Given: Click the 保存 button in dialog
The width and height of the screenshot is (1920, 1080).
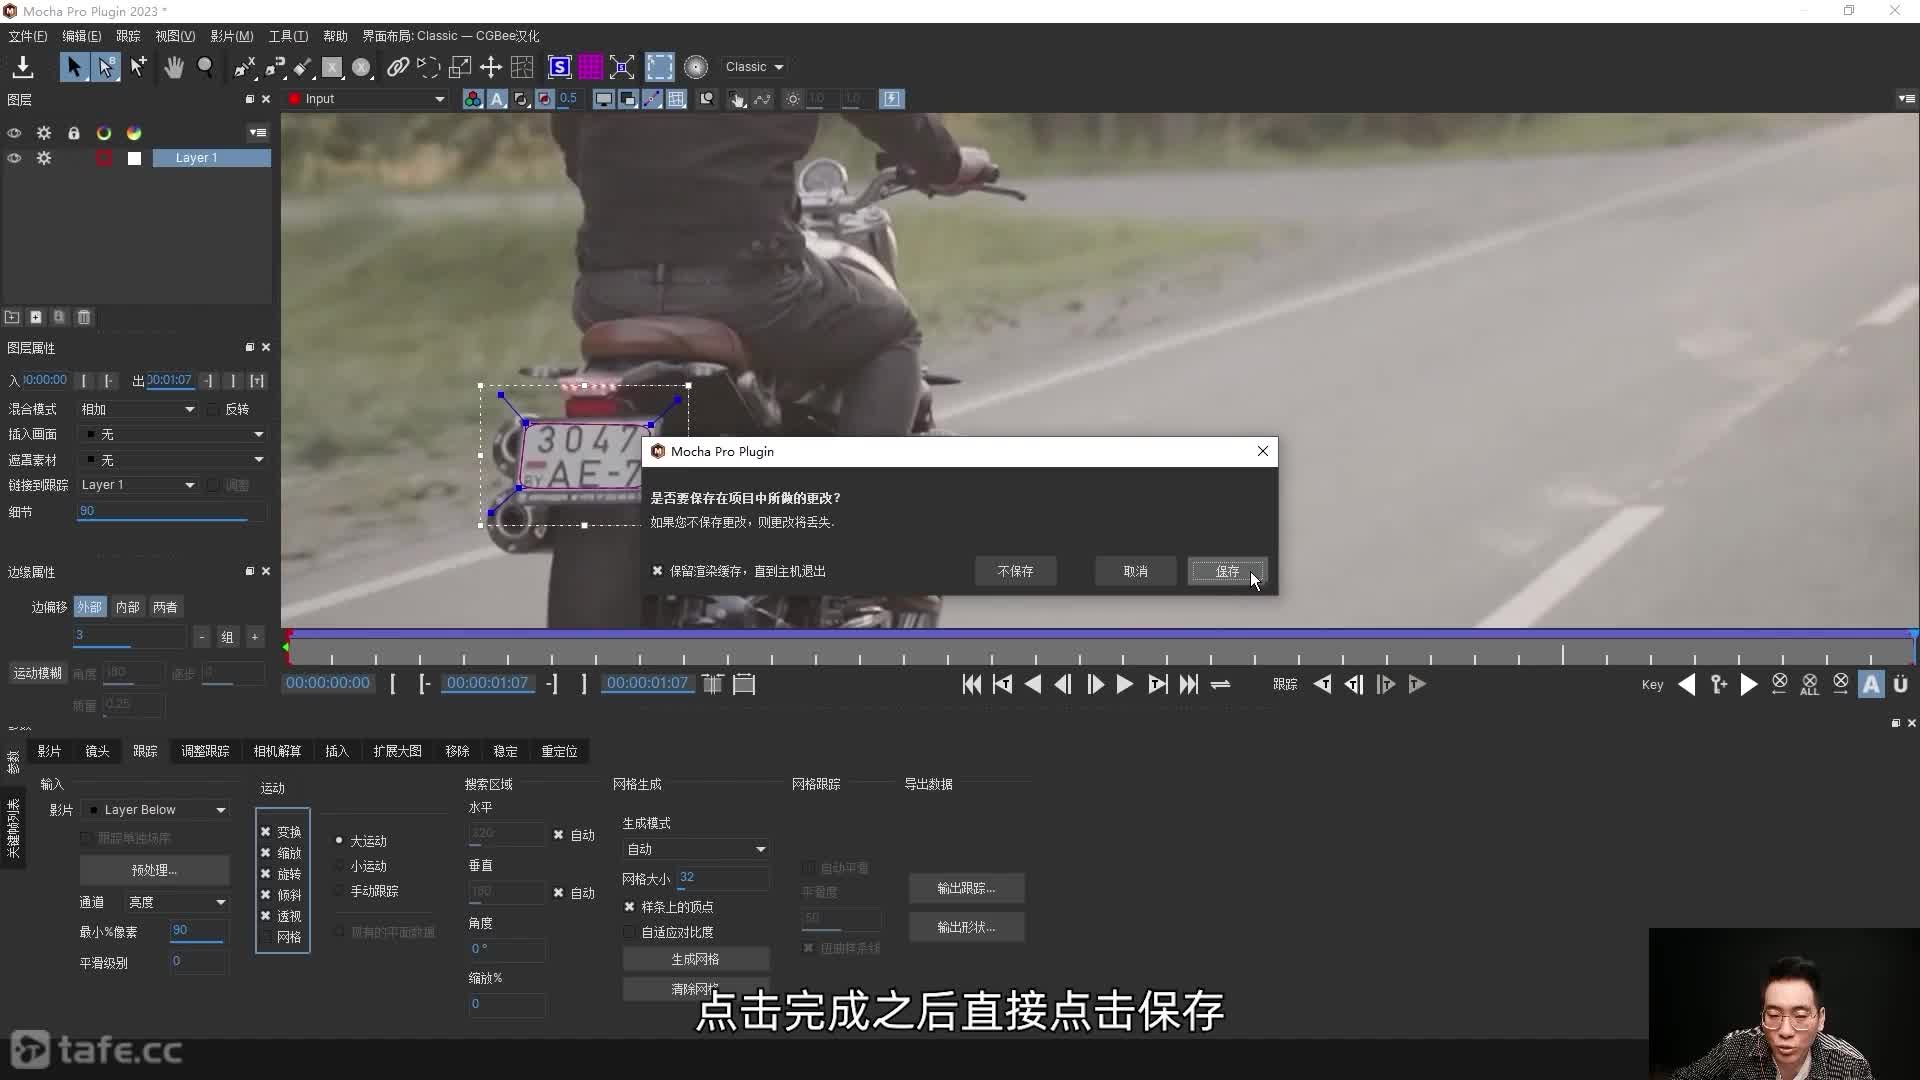Looking at the screenshot, I should click(x=1227, y=571).
